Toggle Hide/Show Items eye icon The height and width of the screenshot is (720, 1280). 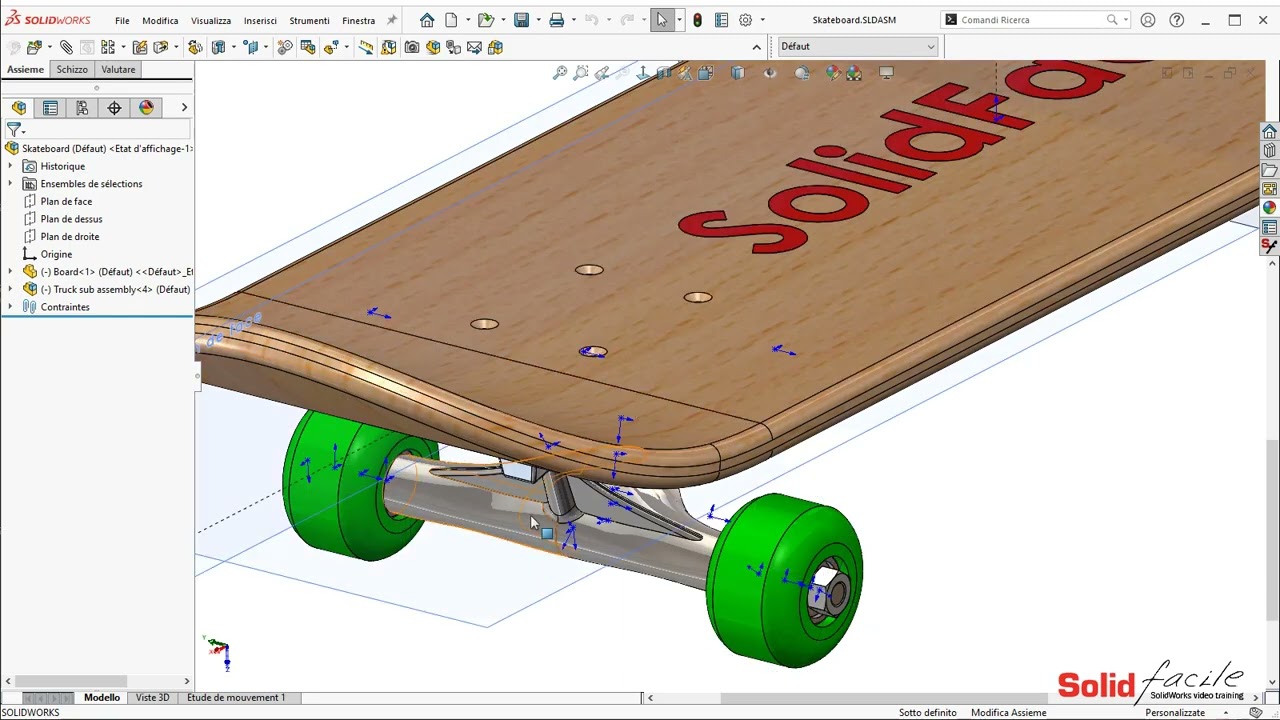(770, 73)
